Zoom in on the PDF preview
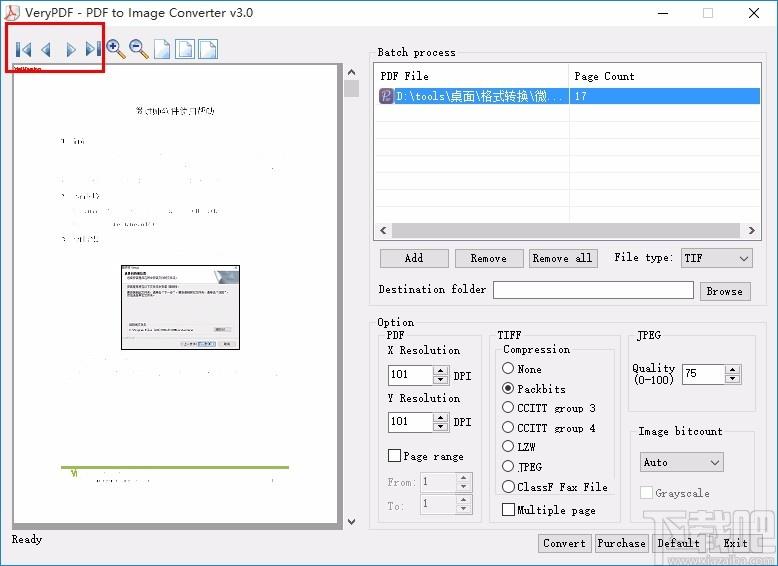This screenshot has height=566, width=778. 116,49
